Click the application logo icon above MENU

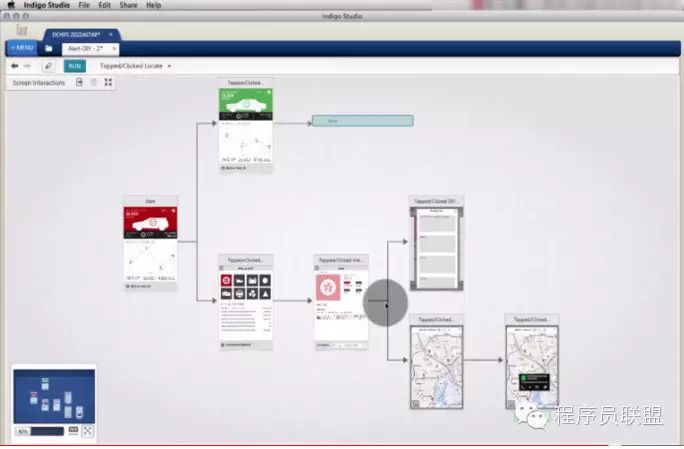[x=21, y=30]
